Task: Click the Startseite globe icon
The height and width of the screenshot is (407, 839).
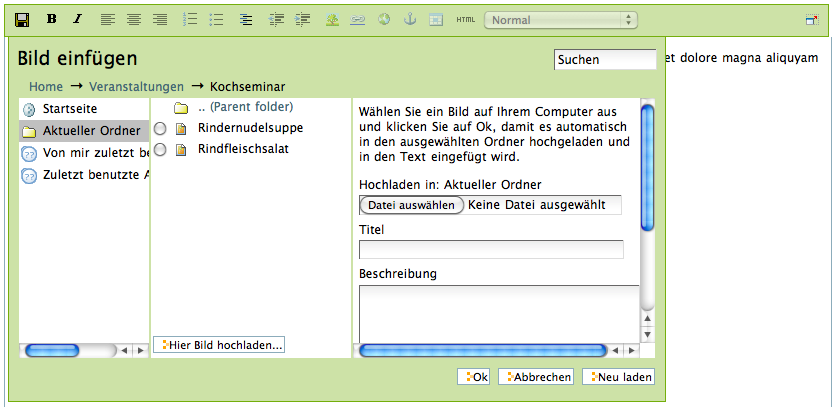Action: [x=29, y=110]
